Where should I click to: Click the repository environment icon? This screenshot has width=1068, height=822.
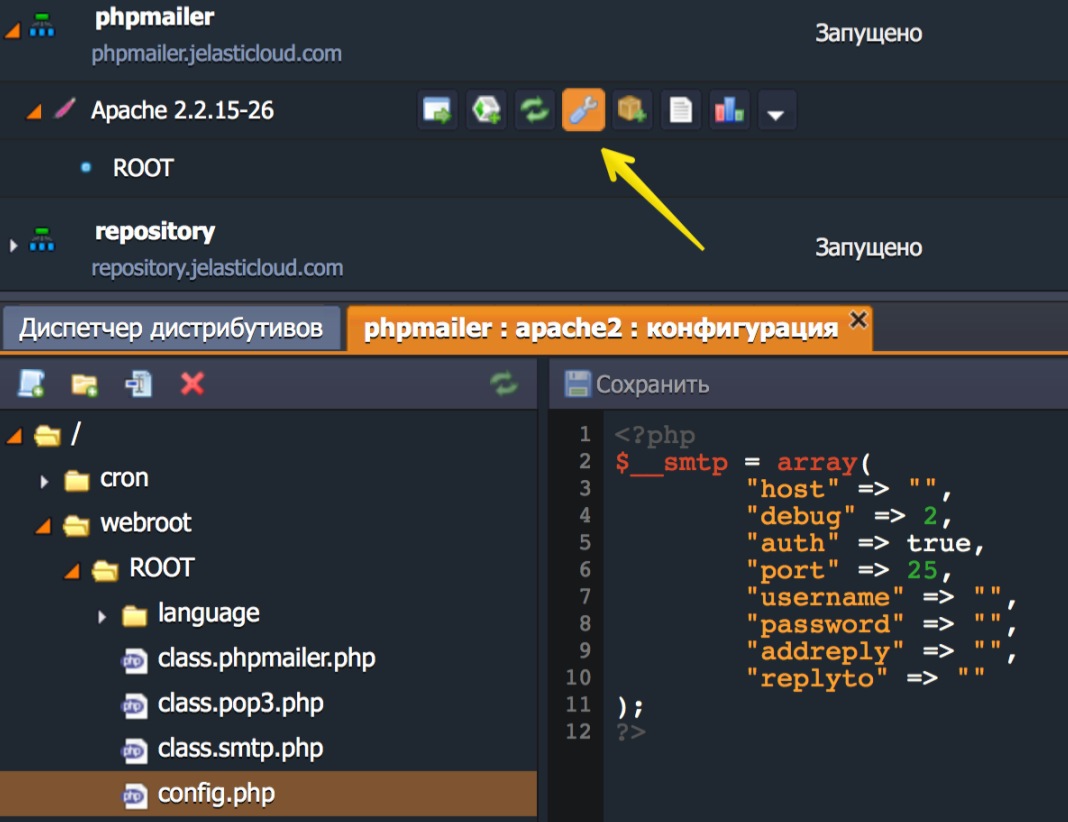[x=42, y=239]
